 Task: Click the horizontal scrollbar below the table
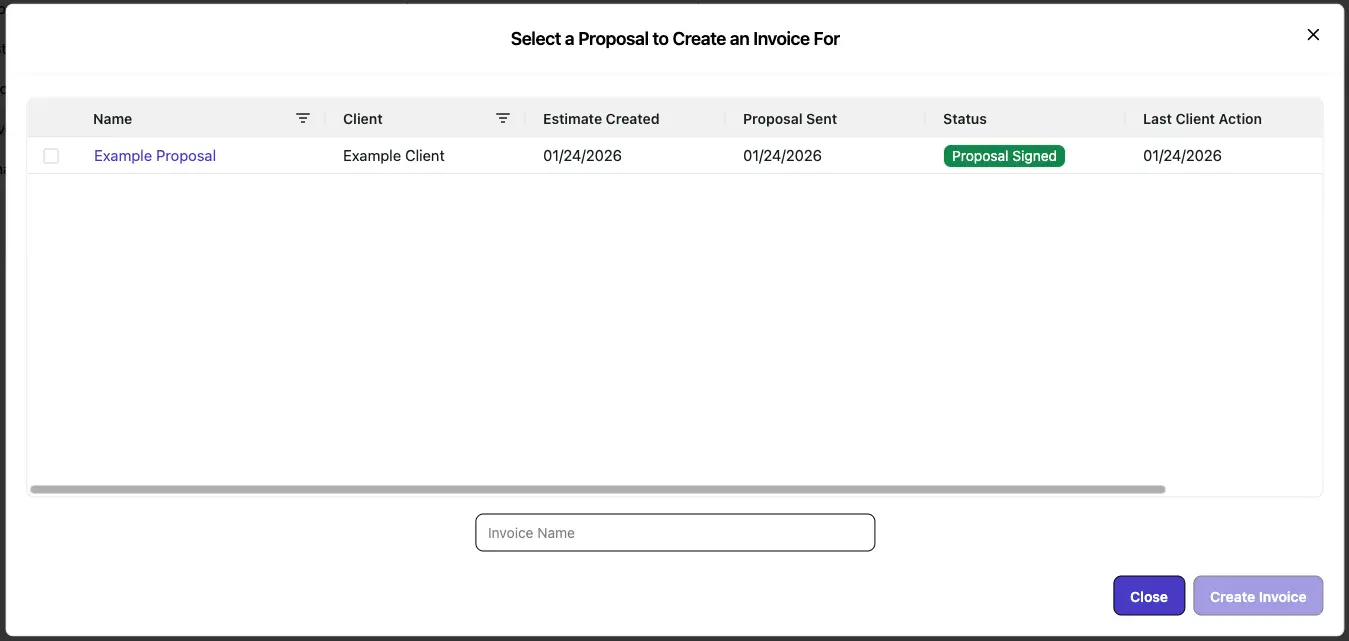click(596, 489)
